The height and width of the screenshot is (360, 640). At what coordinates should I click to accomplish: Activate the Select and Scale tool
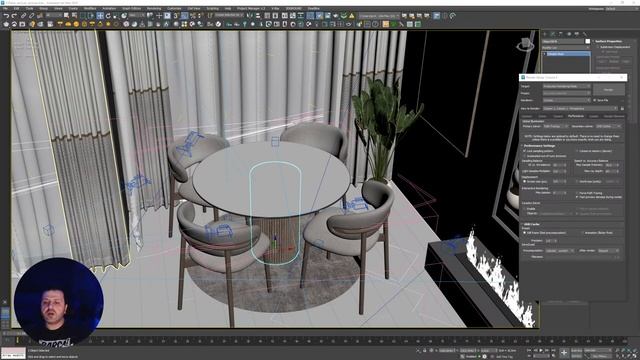click(116, 16)
